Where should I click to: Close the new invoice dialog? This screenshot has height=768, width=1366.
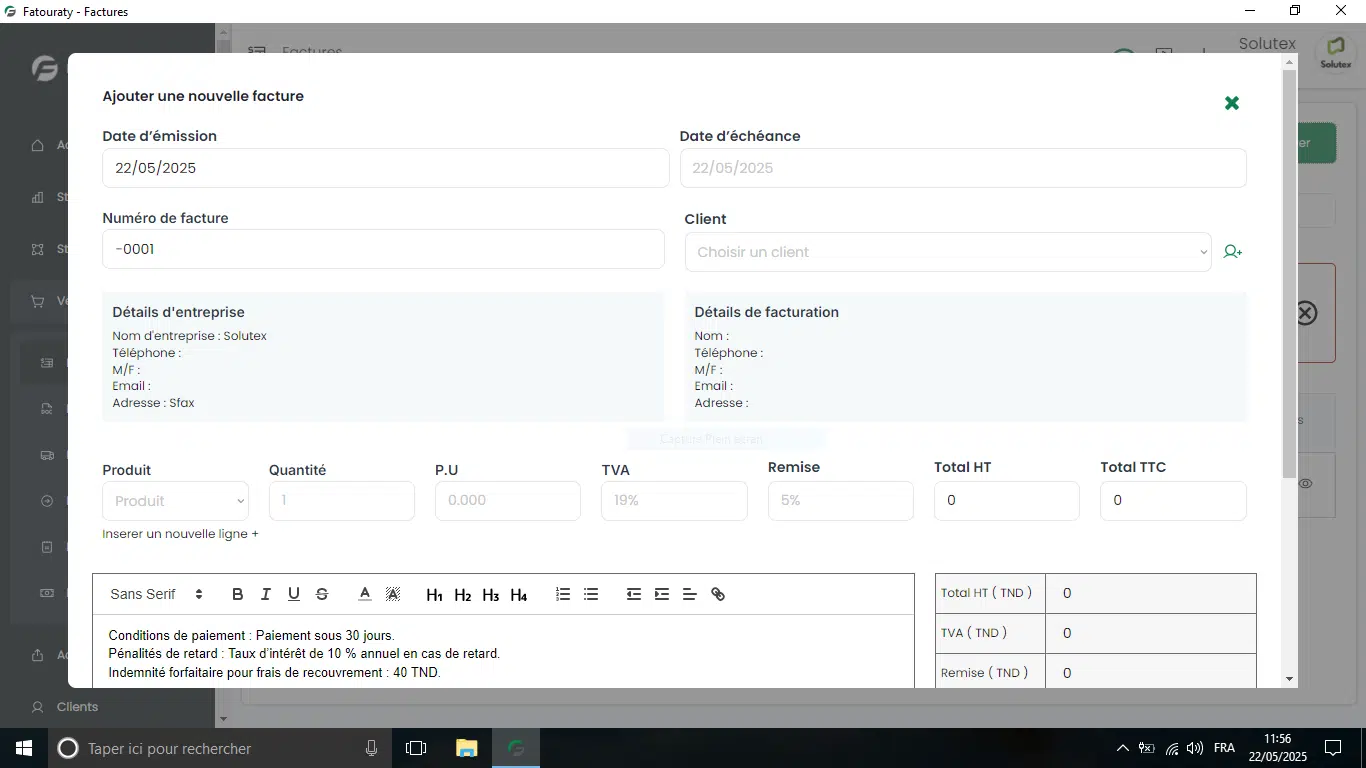point(1232,103)
